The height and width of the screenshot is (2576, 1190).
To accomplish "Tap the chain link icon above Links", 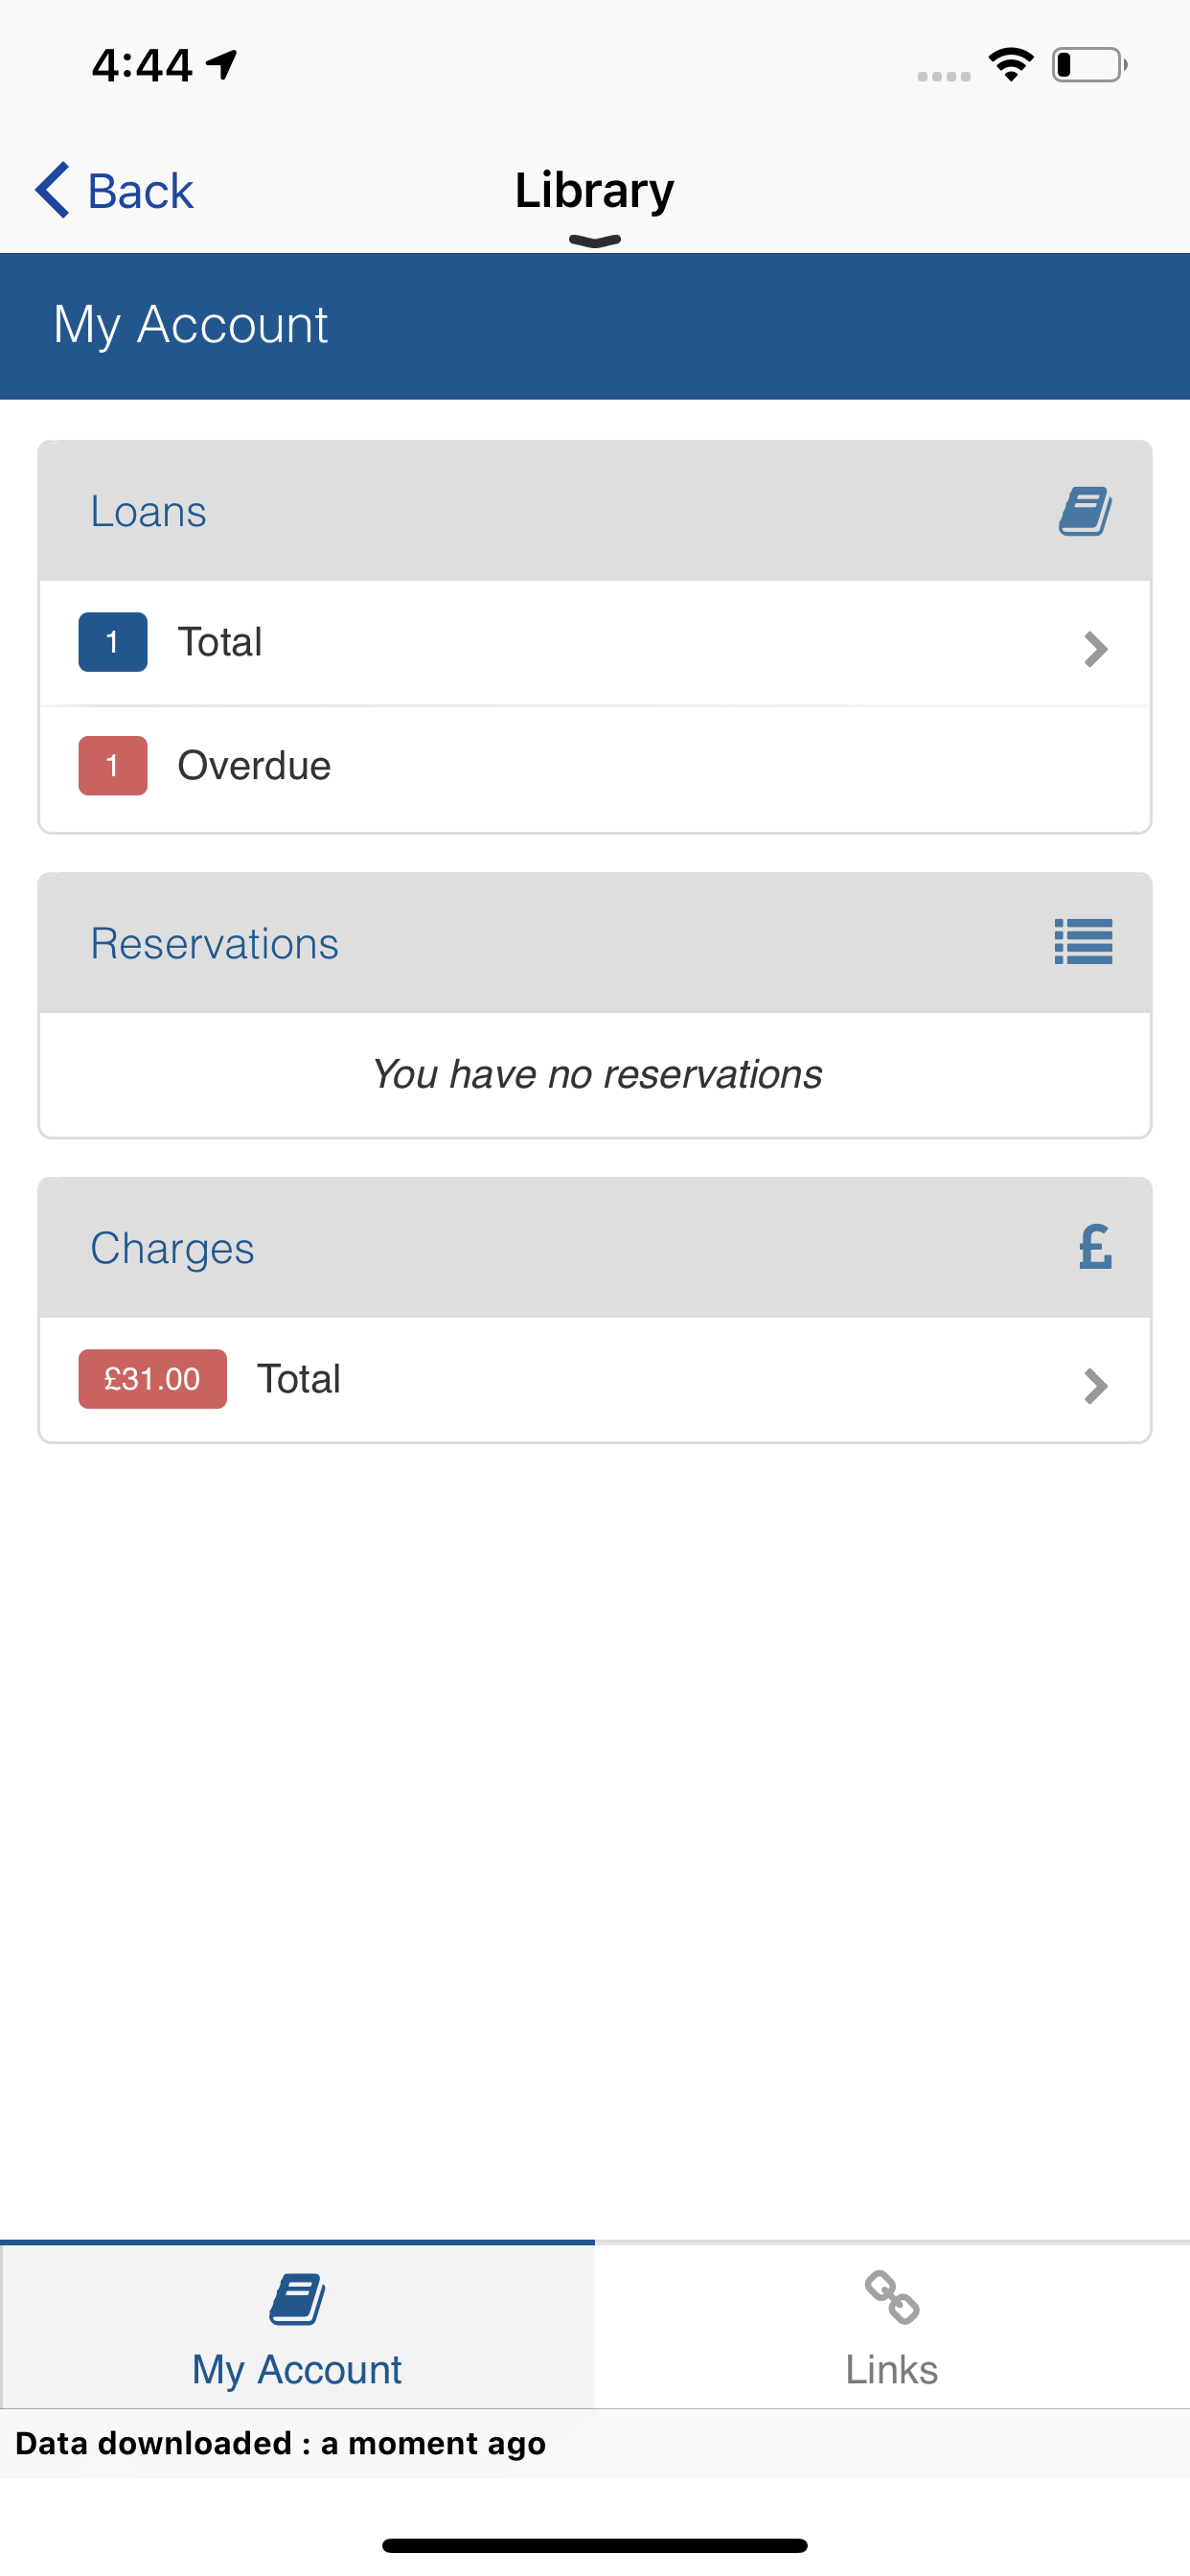I will point(891,2297).
